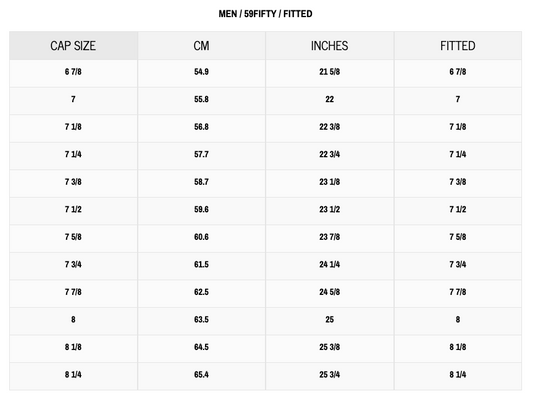Viewport: 533px width, 402px height.
Task: Select the INCHES column header
Action: 329,46
